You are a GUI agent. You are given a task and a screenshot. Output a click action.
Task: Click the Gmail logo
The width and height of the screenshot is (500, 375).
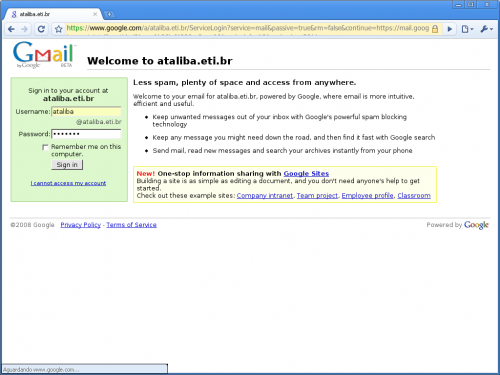44,55
